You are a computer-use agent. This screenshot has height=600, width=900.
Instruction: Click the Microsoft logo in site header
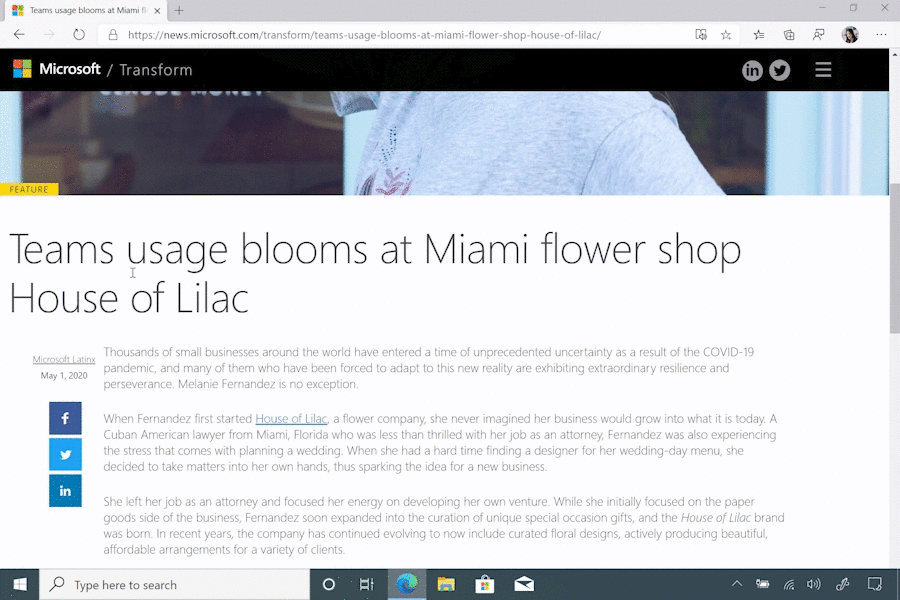56,69
